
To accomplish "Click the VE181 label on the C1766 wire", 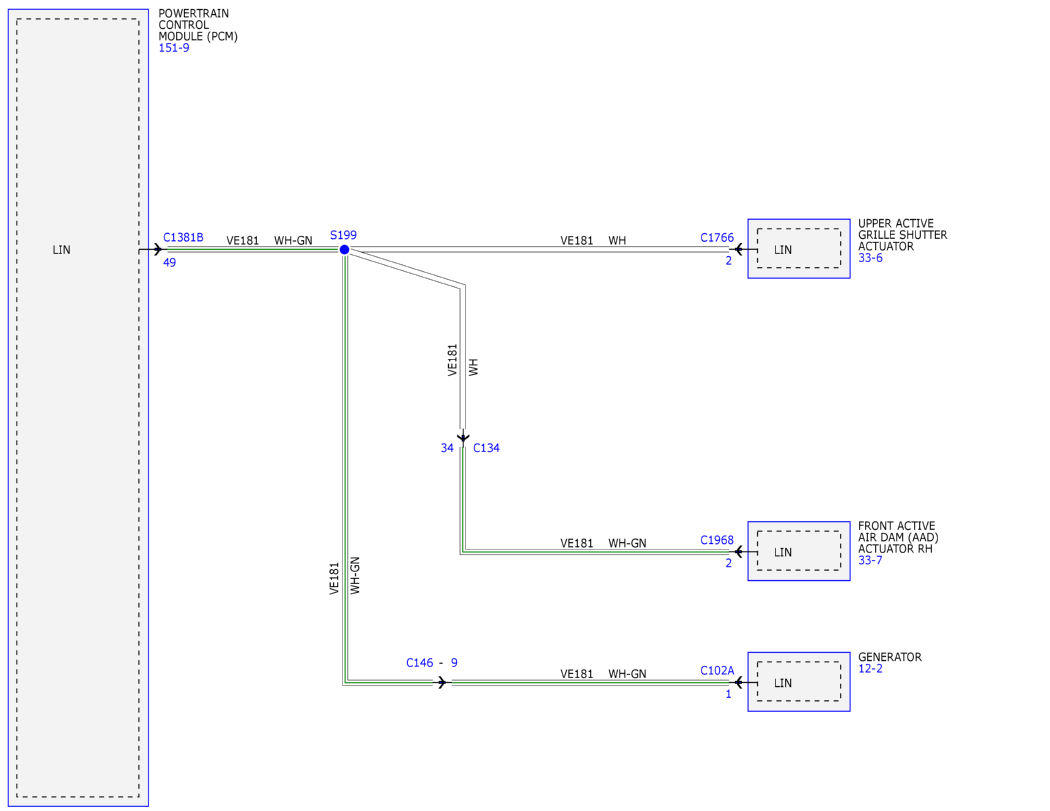I will (577, 240).
